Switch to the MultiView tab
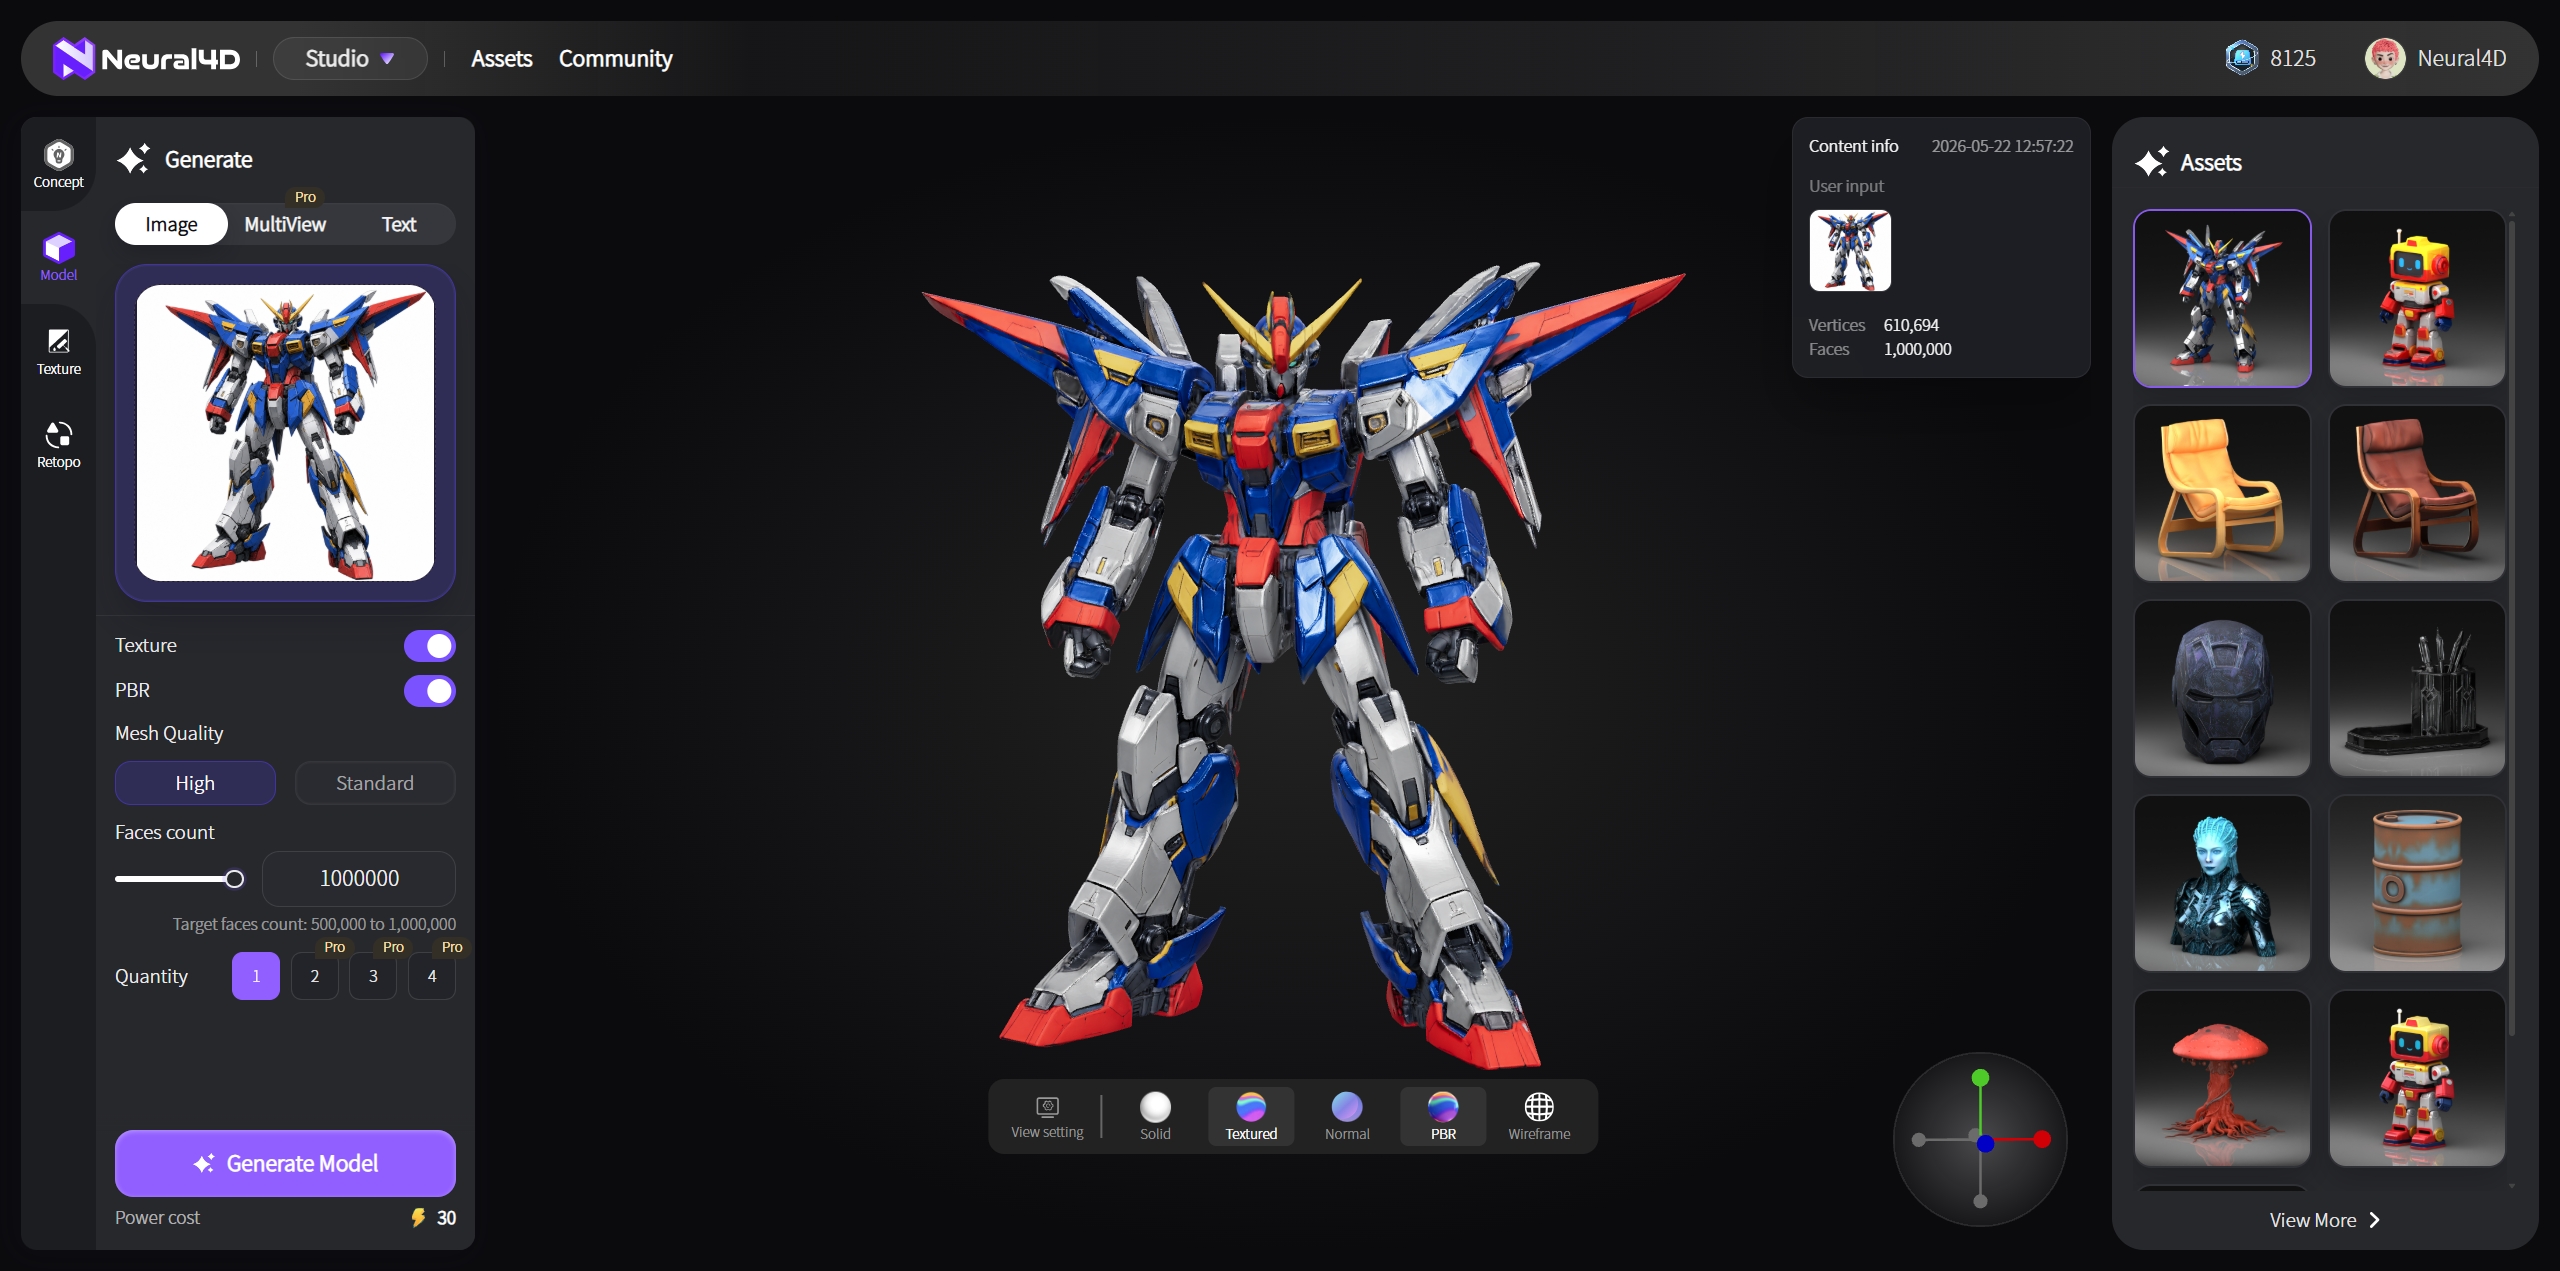Screen dimensions: 2560x1271 285,224
